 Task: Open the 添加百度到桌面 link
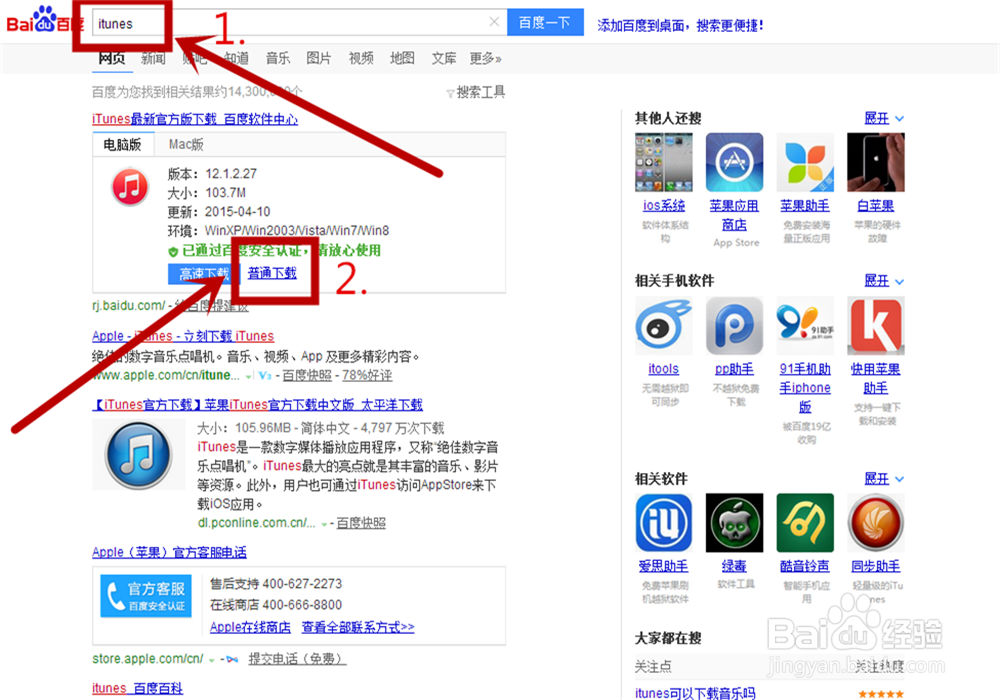[x=680, y=26]
